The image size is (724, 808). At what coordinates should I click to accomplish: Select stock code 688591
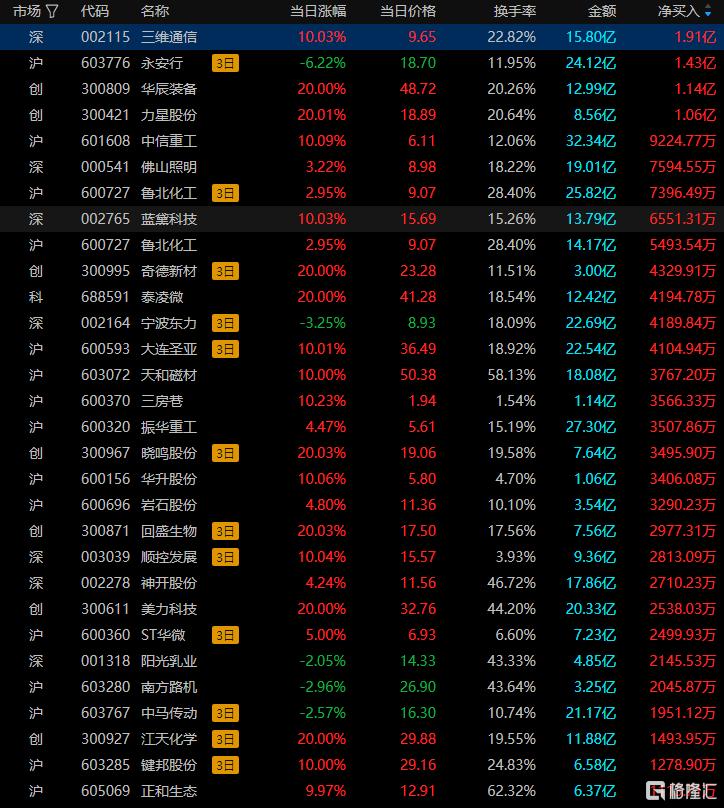click(x=106, y=297)
